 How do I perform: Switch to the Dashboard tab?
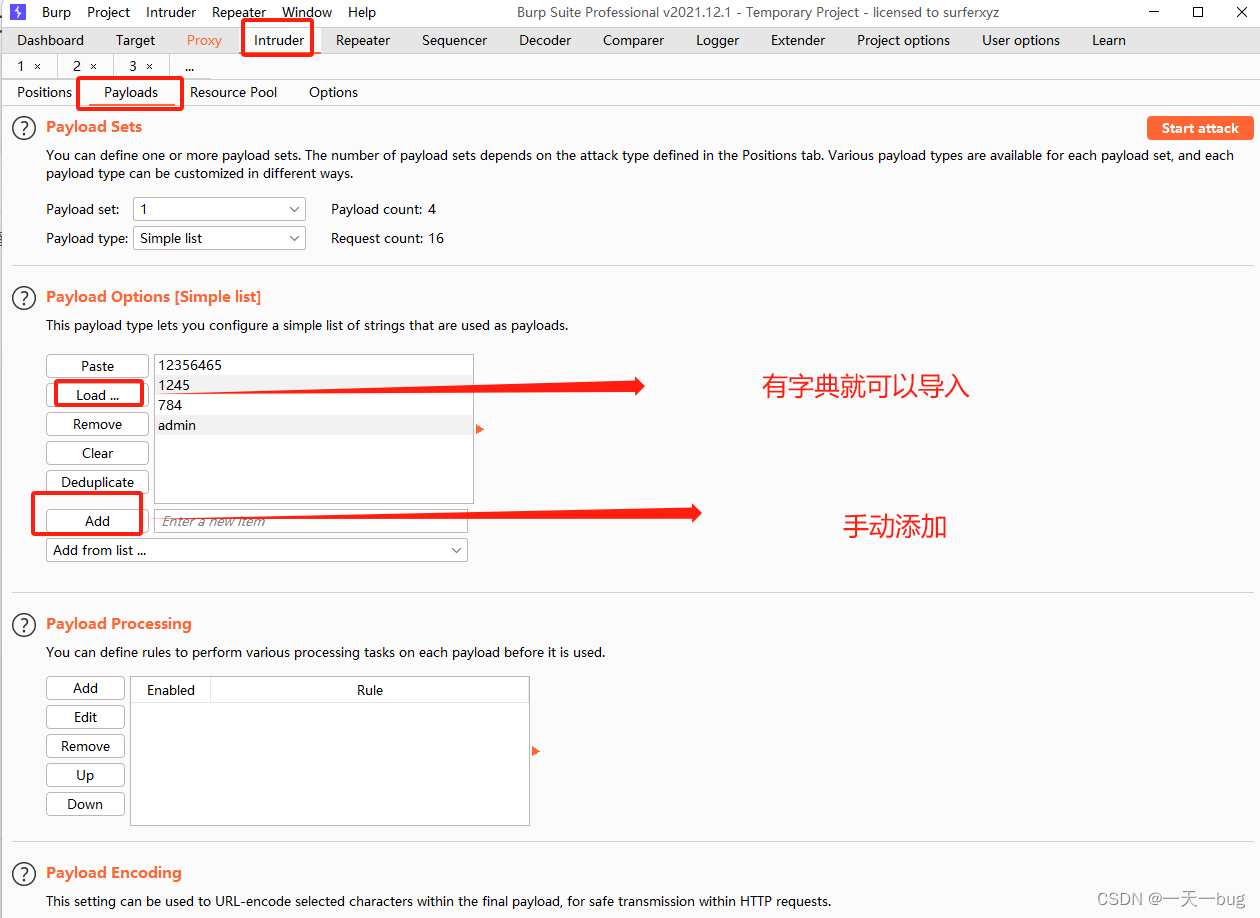(x=51, y=40)
